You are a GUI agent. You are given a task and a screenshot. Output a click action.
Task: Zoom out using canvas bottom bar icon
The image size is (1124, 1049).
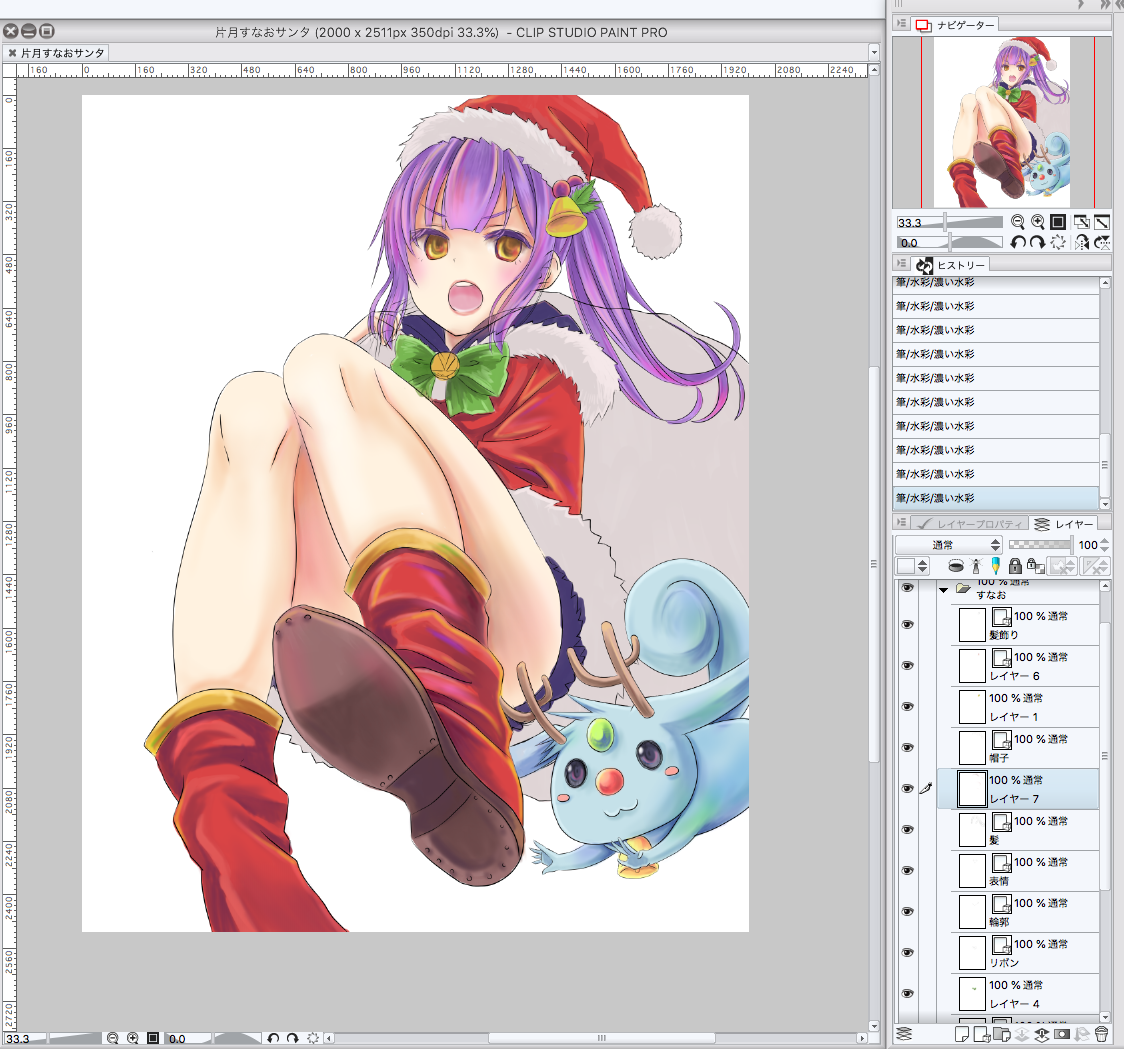point(113,1038)
